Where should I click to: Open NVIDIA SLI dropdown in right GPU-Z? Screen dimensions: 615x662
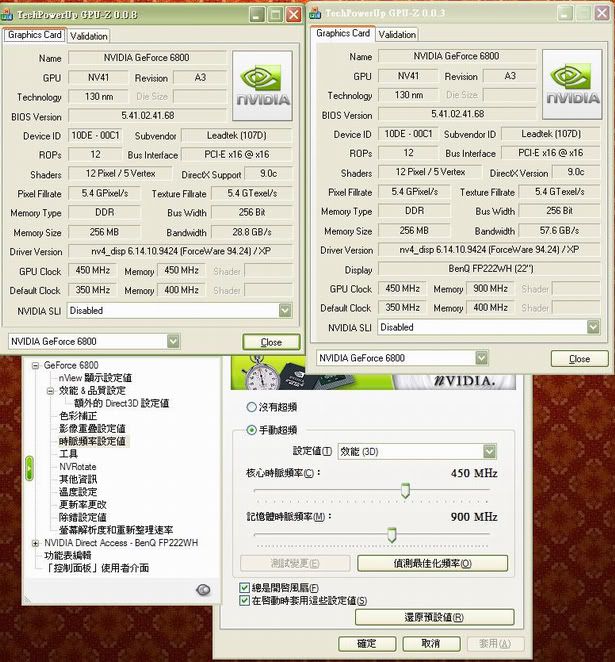point(593,327)
